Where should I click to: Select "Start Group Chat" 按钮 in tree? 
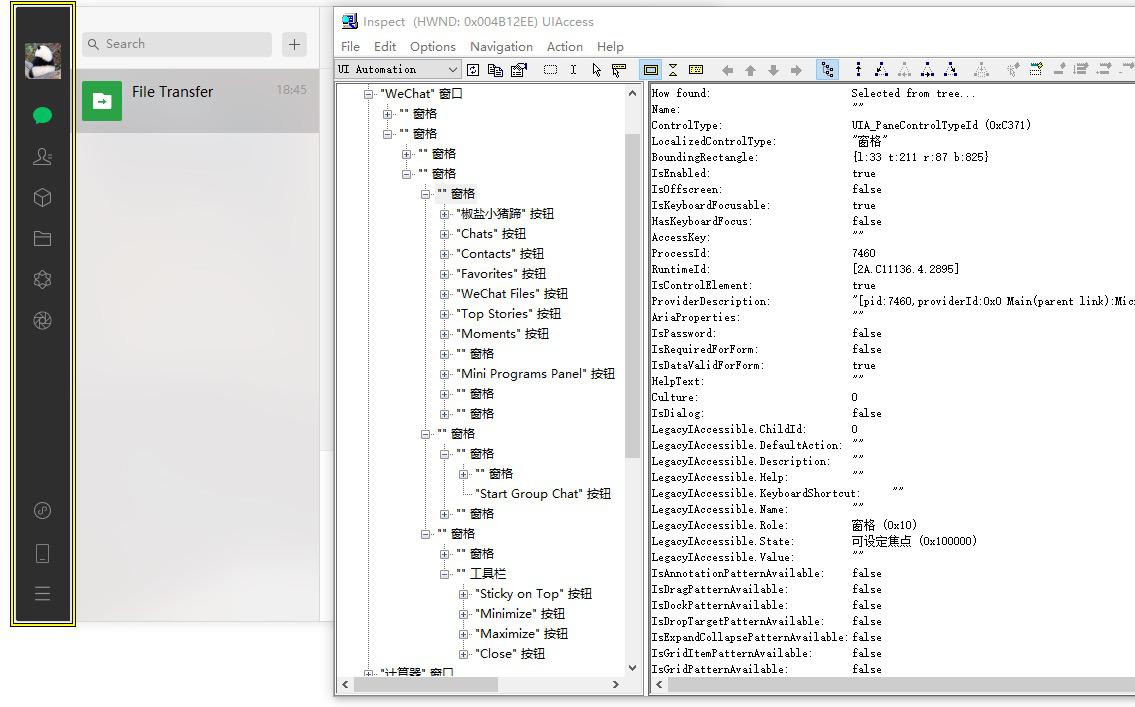tap(542, 494)
